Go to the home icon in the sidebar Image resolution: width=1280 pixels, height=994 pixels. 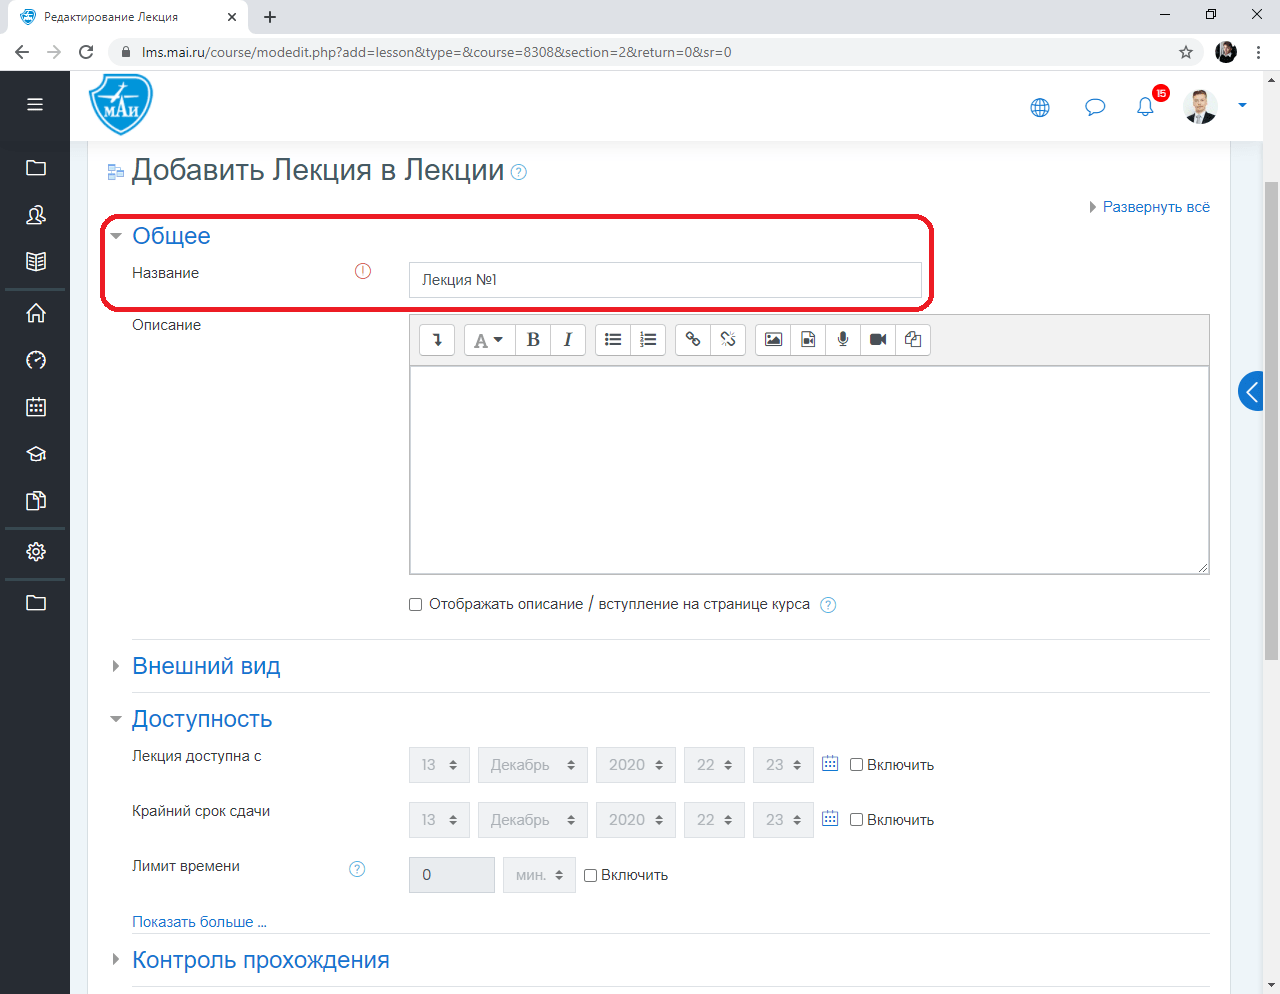pyautogui.click(x=36, y=313)
